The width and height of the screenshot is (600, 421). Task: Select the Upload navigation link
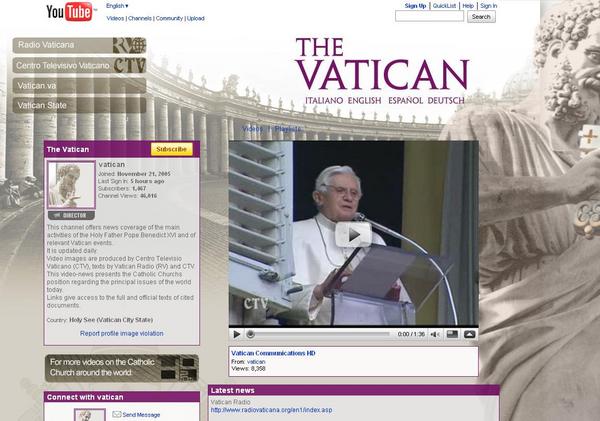point(196,18)
